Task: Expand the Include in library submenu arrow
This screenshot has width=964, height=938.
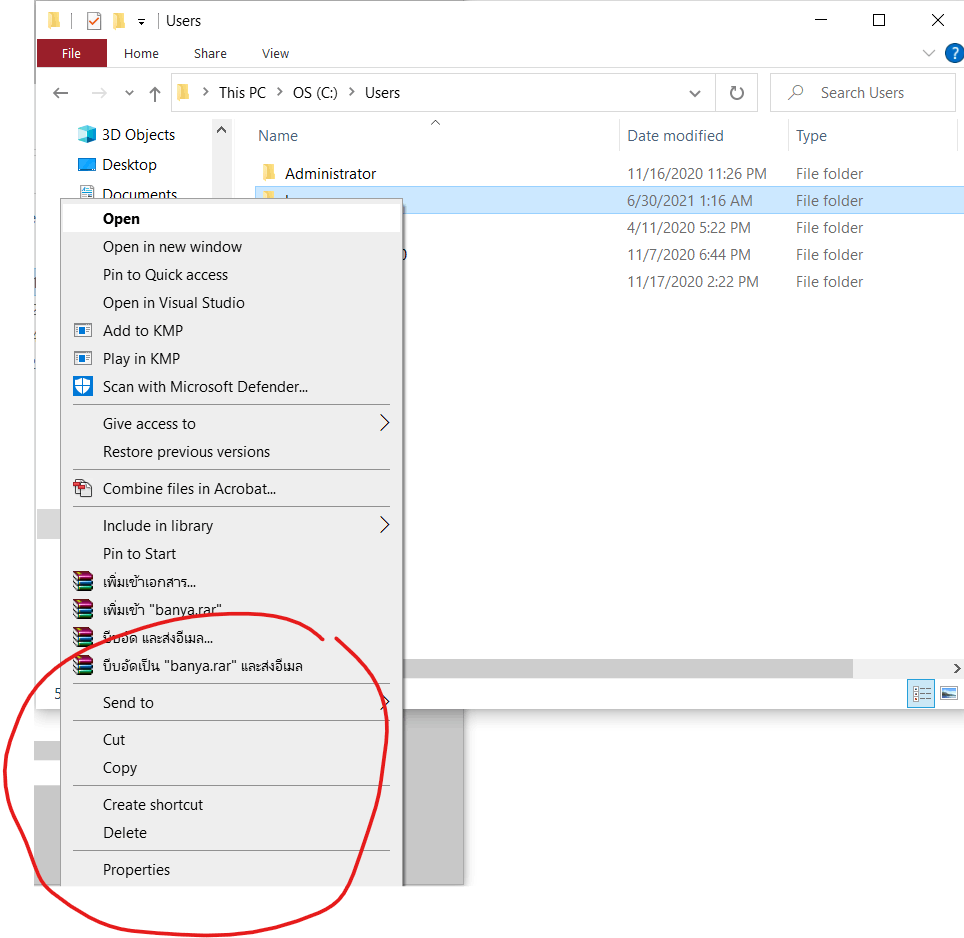Action: pyautogui.click(x=384, y=525)
